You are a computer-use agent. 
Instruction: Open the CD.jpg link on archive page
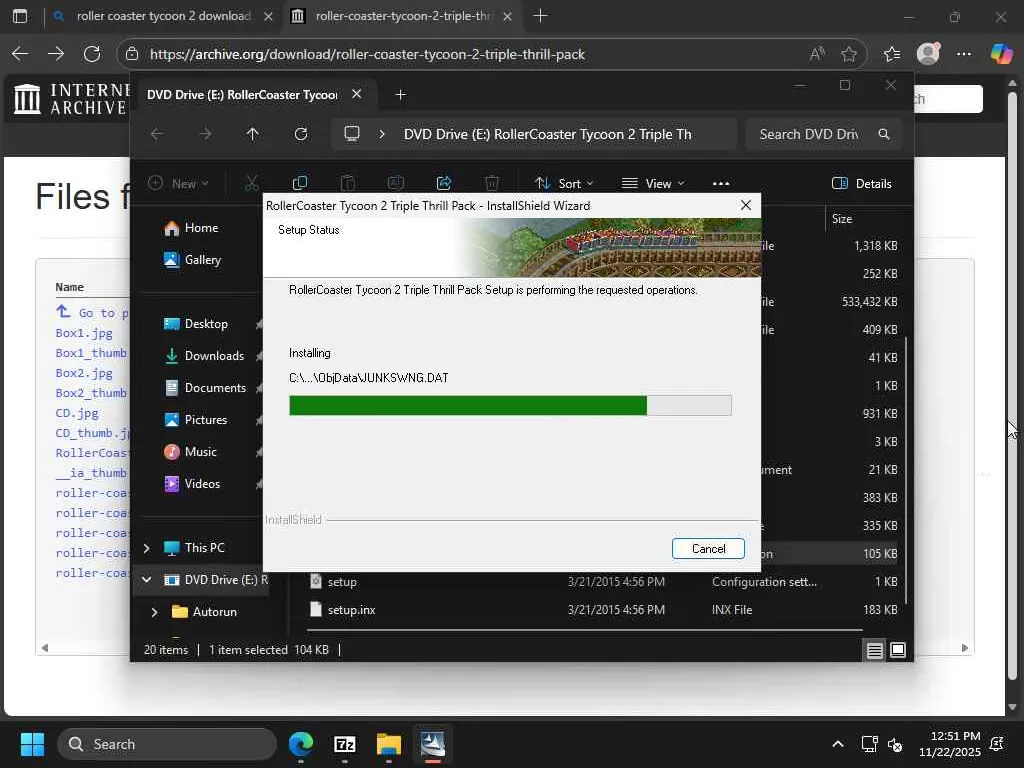(77, 413)
